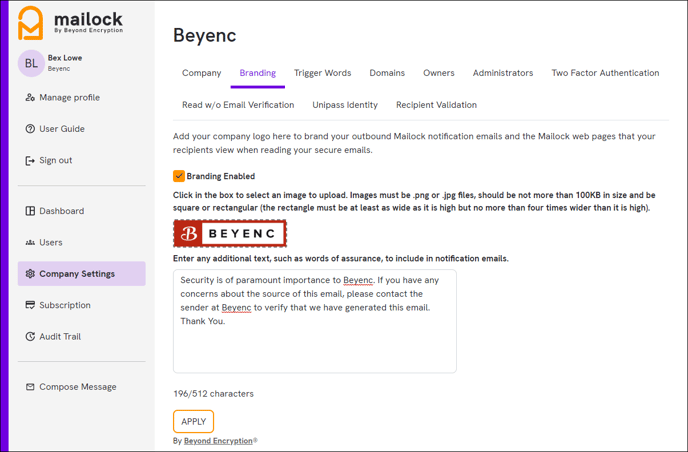
Task: Open the Company tab
Action: point(201,73)
